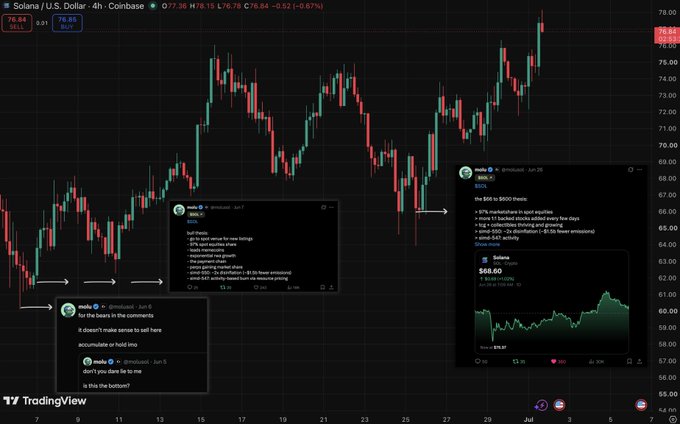Click the green market status dot by Coinbase
Viewport: 680px width, 424px height.
[x=153, y=6]
